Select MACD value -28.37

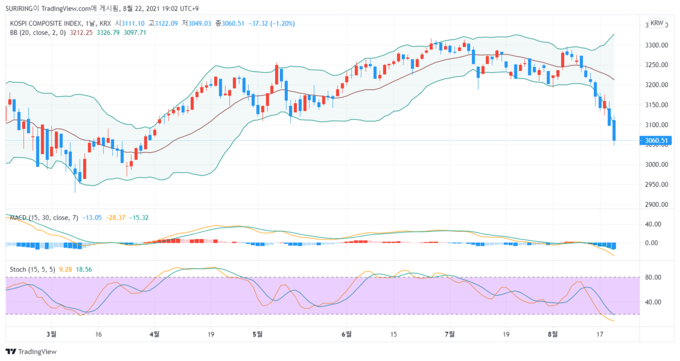pyautogui.click(x=116, y=218)
